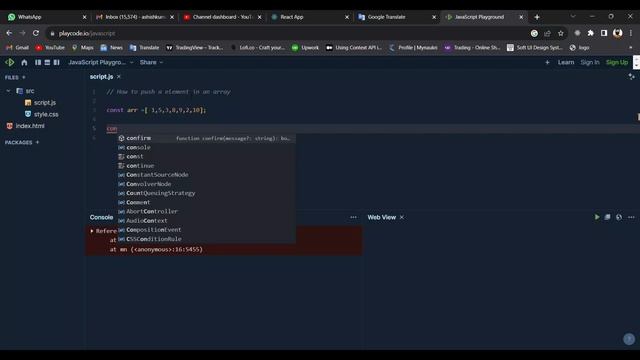Open the Chrome profile avatar
The width and height of the screenshot is (640, 360).
618,33
